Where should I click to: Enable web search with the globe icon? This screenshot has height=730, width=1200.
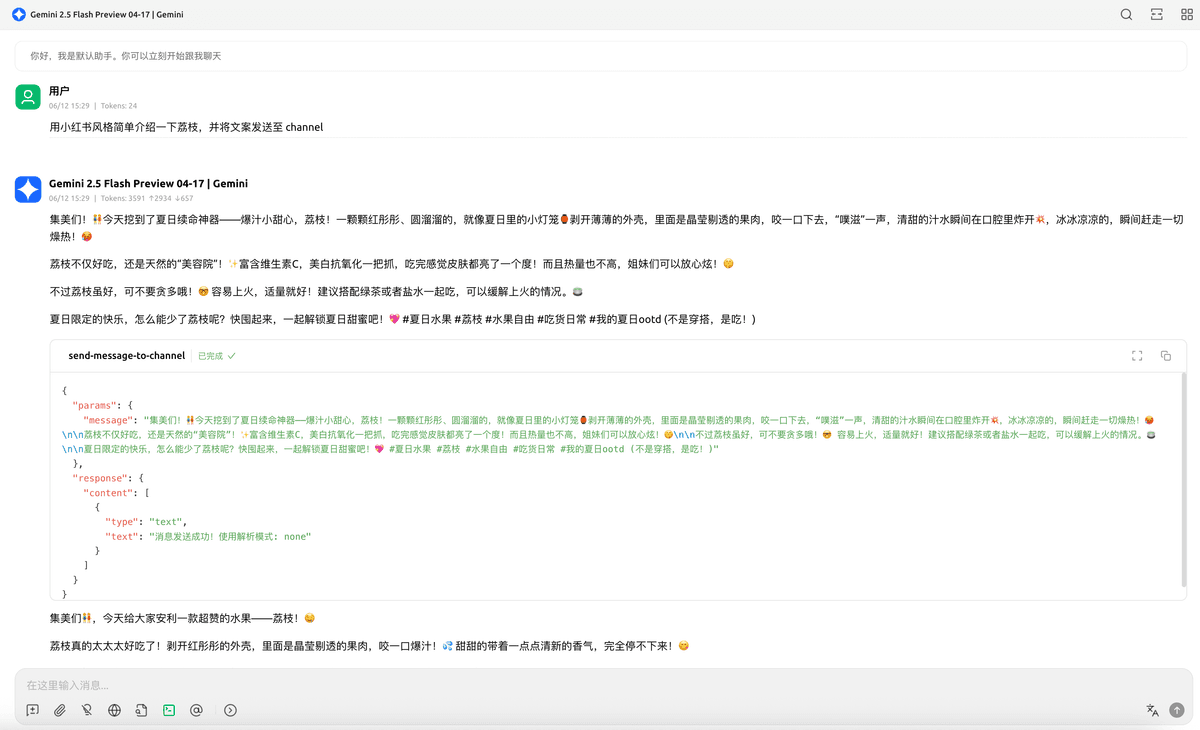pos(115,710)
